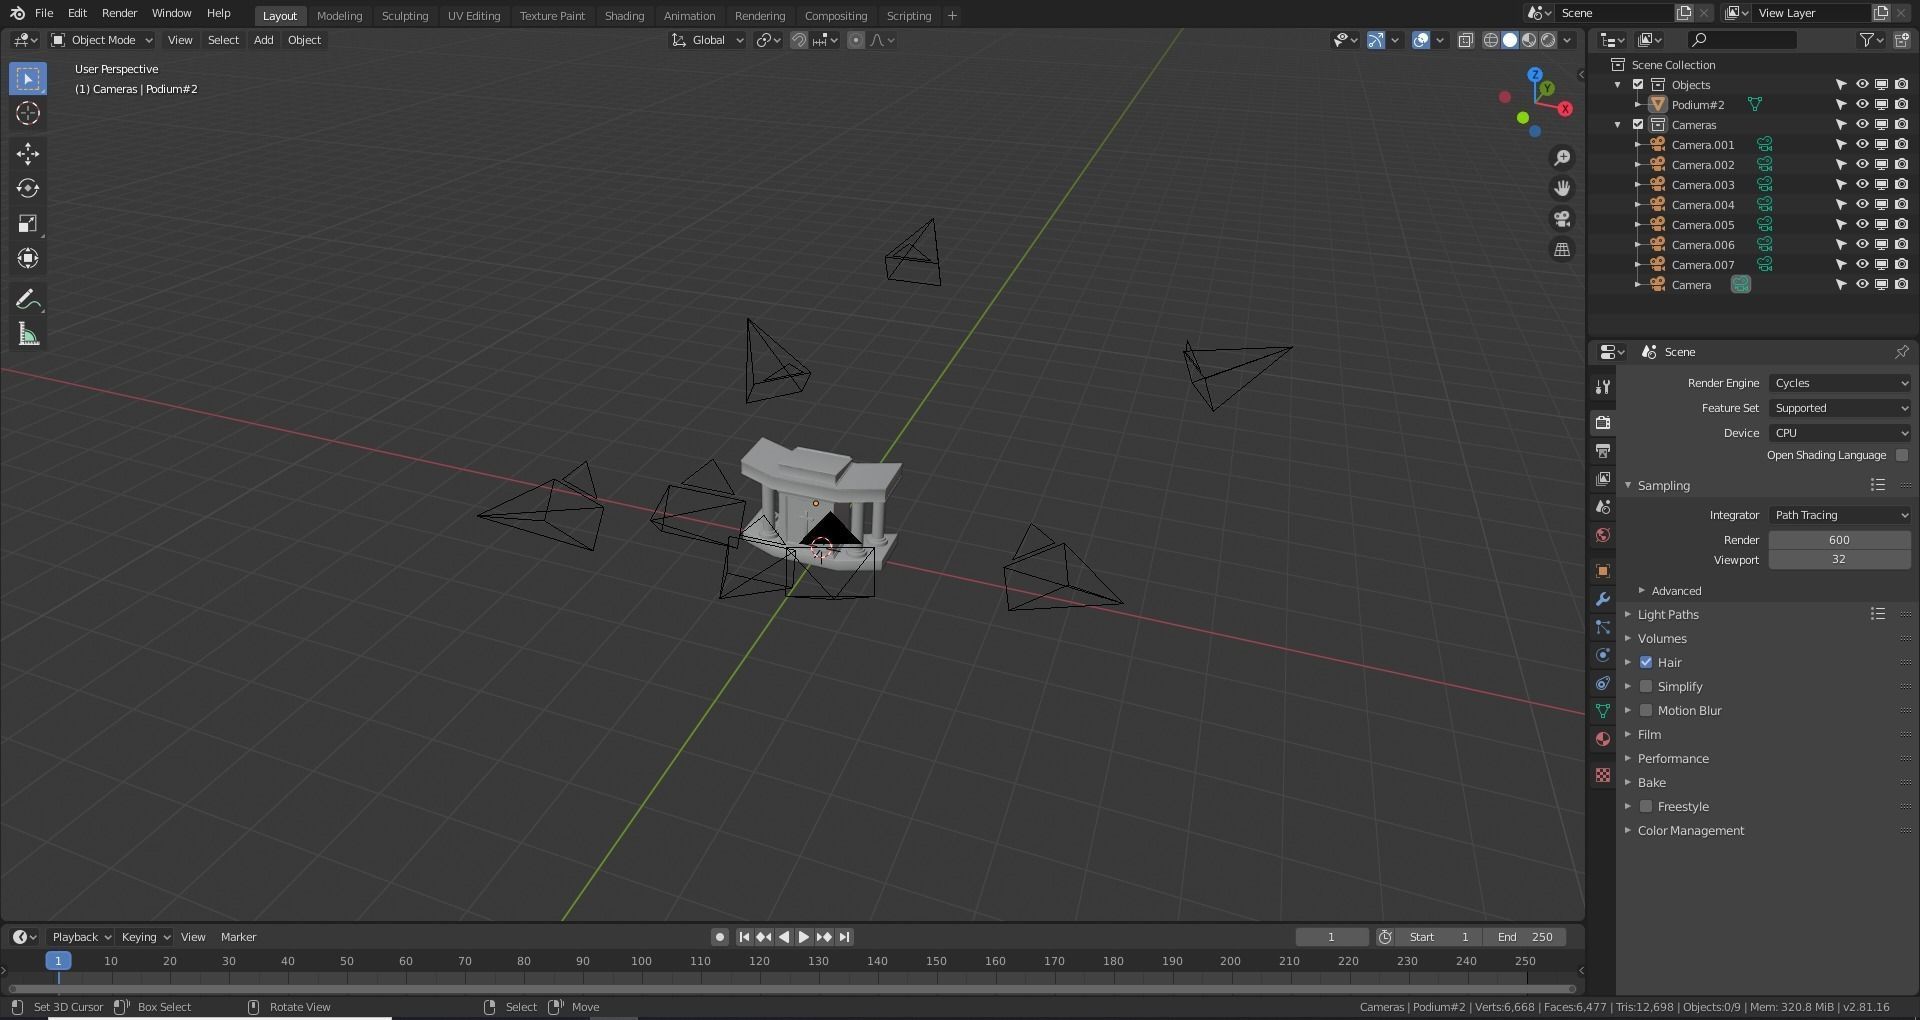Select the Cursor tool in toolbar

coord(28,113)
